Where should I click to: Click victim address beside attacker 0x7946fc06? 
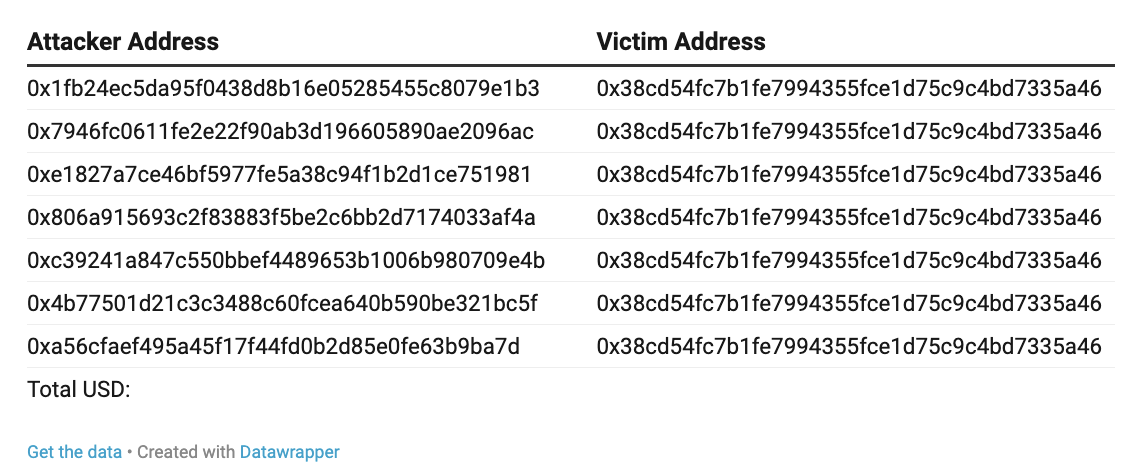coord(849,131)
